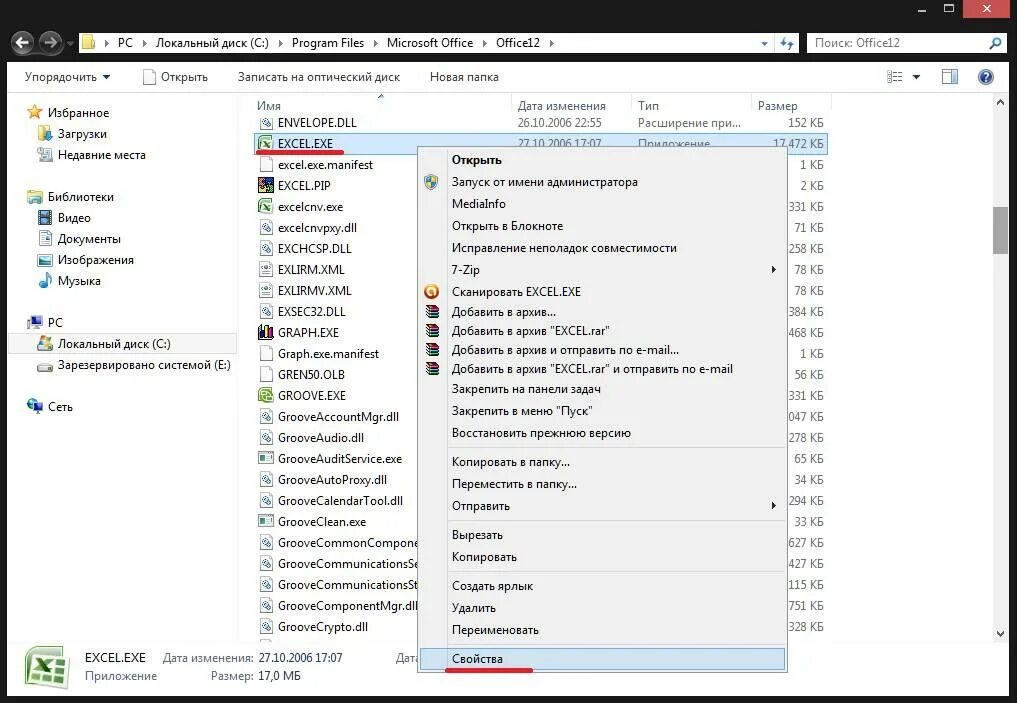Click the Forward navigation arrow
The height and width of the screenshot is (703, 1017).
(50, 43)
